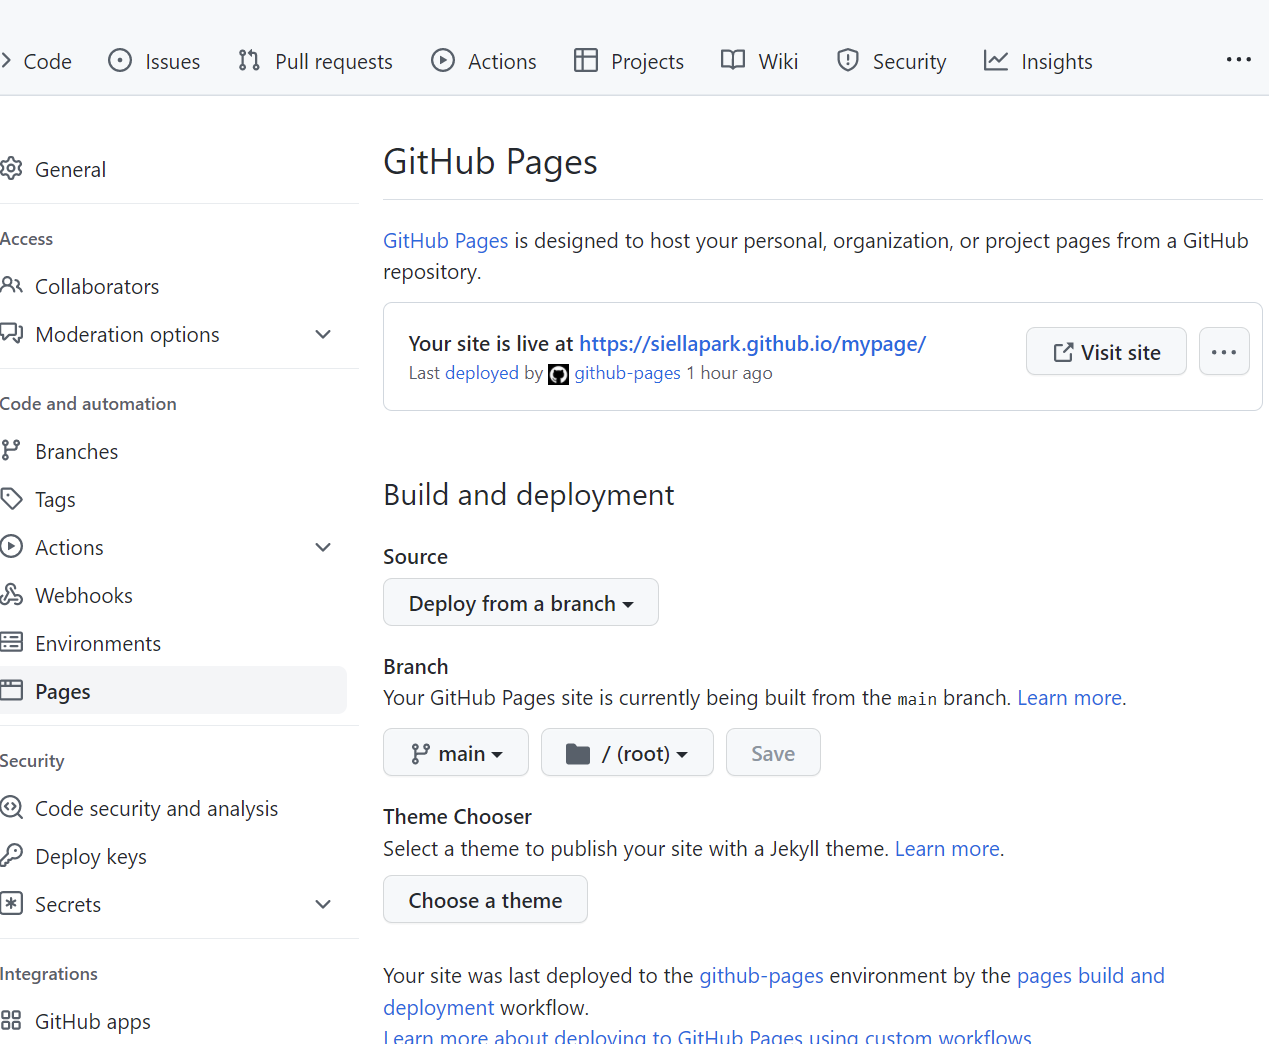Click the Moderation options comment icon

tap(11, 333)
